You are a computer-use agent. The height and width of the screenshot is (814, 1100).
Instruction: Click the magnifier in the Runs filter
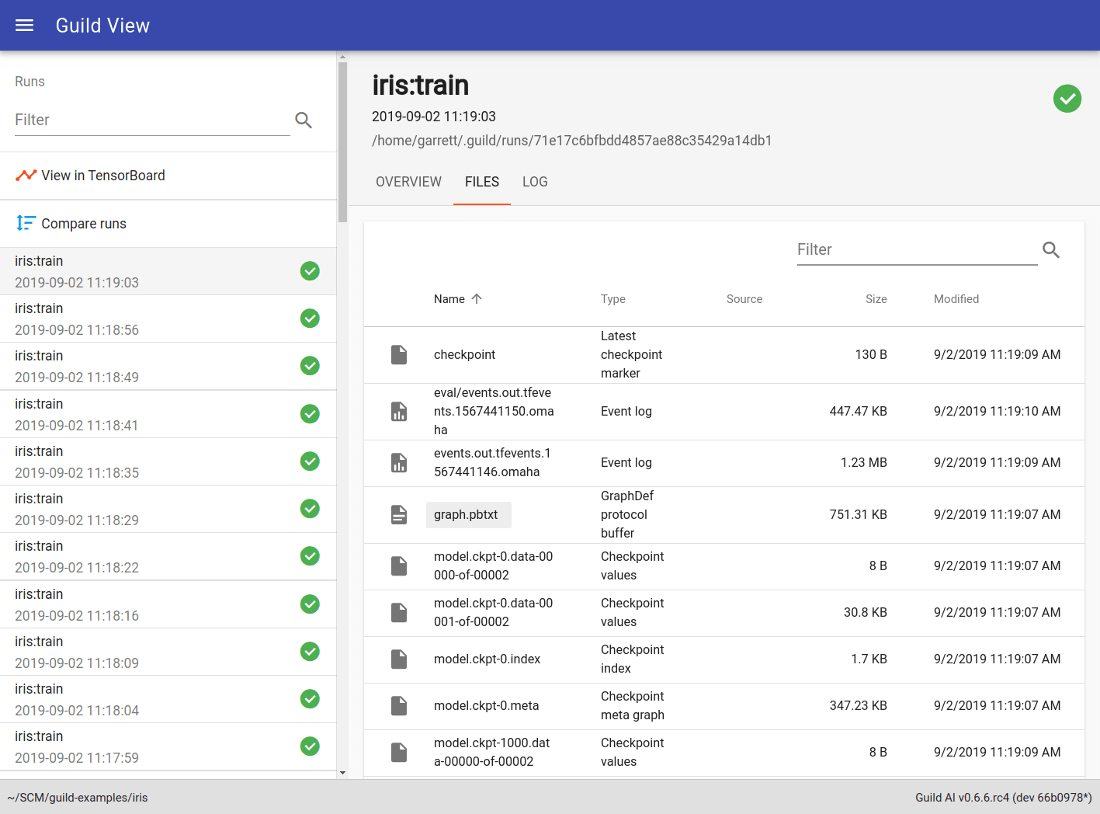pyautogui.click(x=303, y=120)
